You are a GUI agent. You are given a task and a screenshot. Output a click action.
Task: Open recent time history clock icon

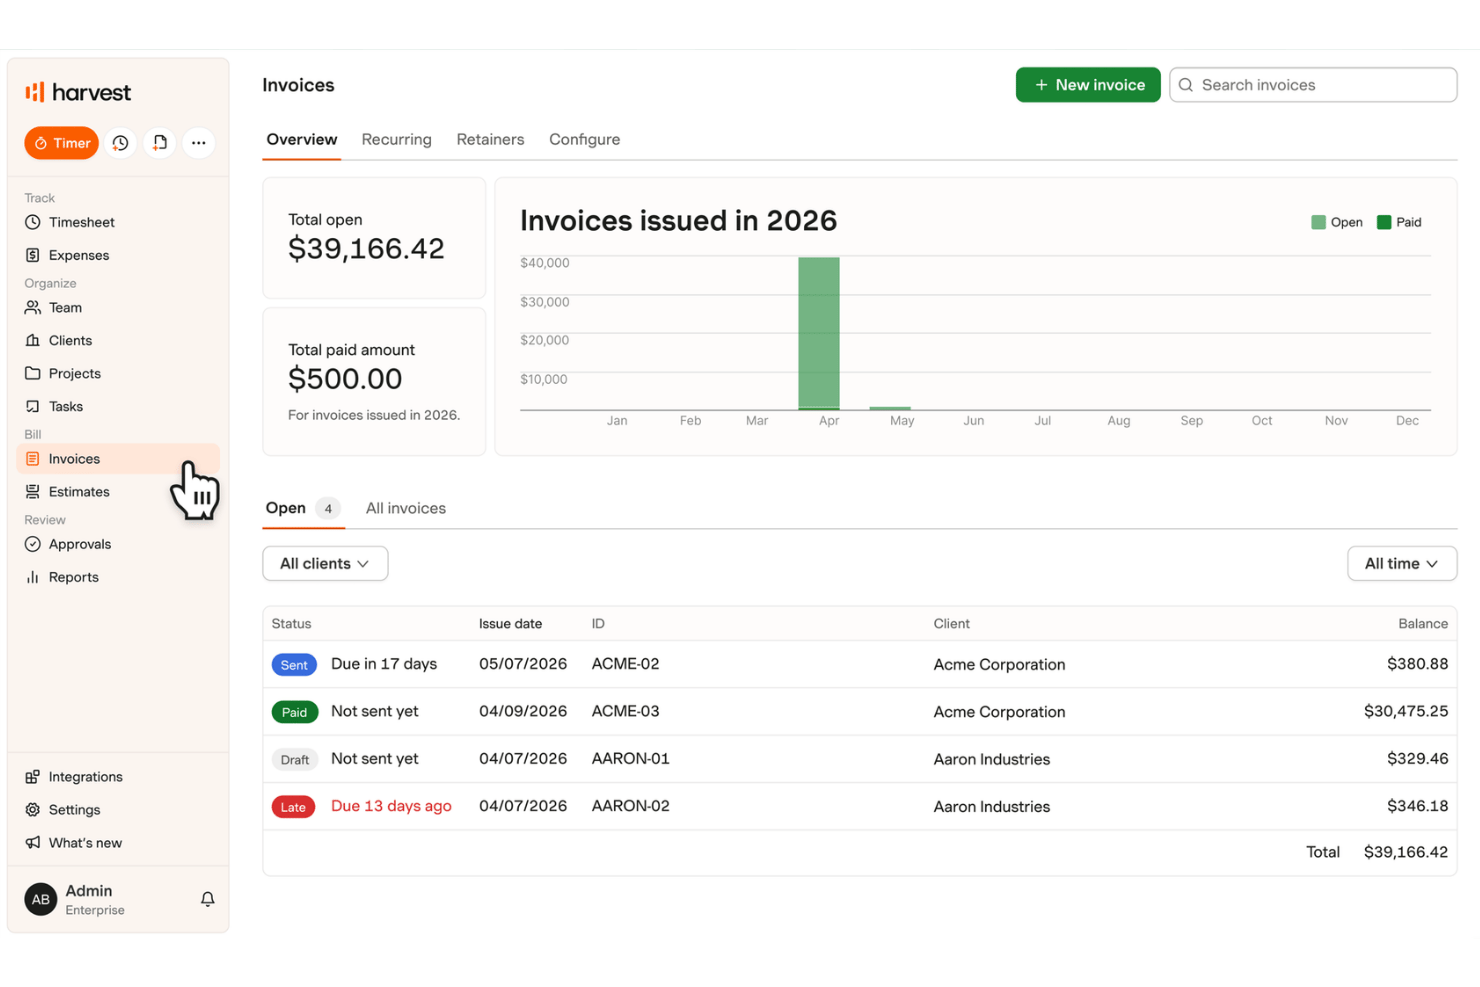coord(121,143)
